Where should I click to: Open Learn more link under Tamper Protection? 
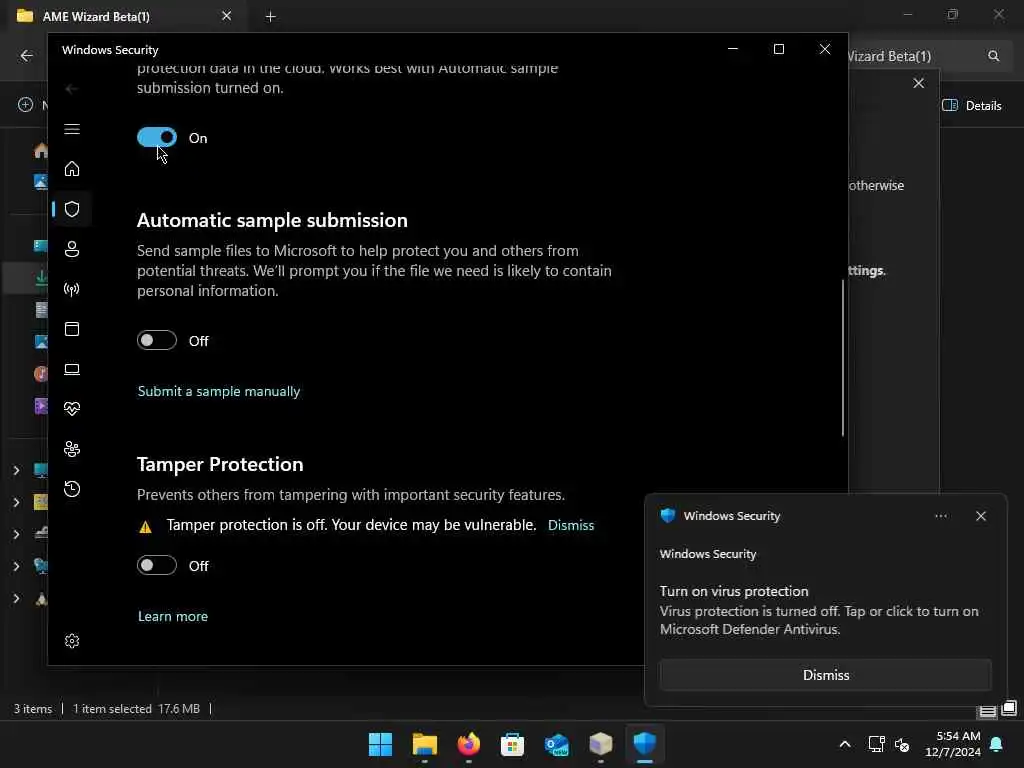[x=173, y=616]
